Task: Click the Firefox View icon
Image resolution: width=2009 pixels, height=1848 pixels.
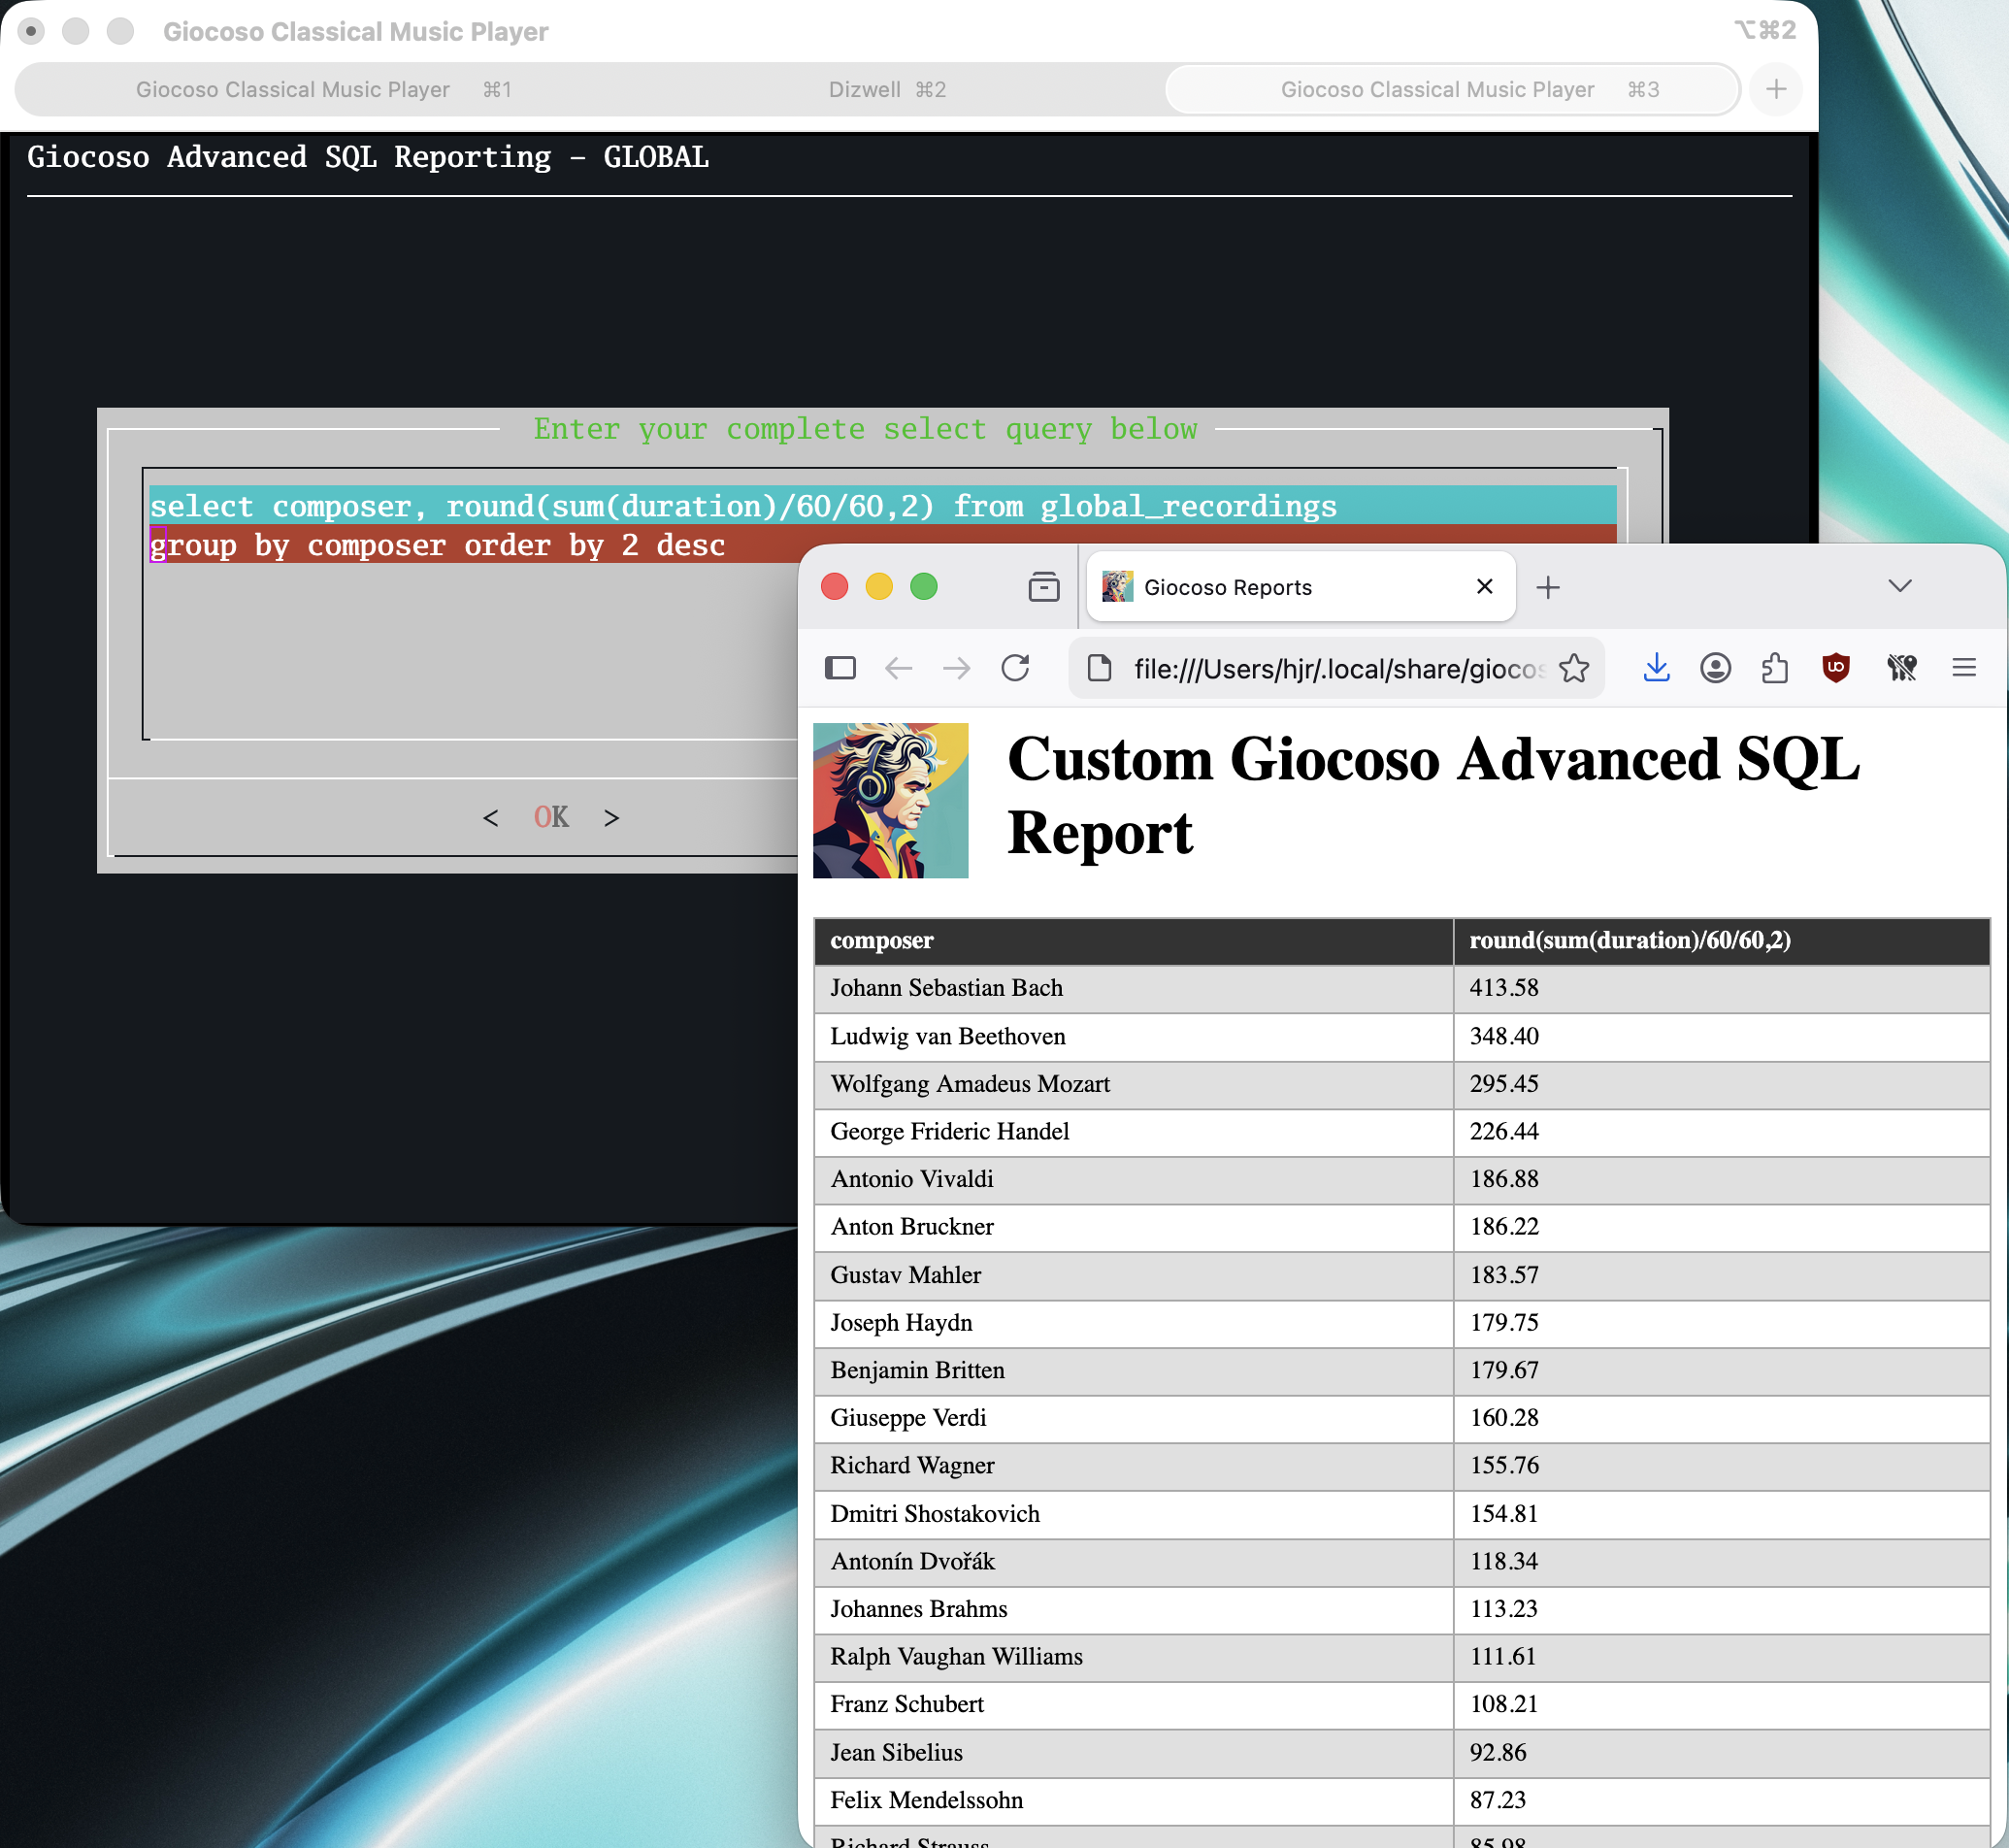Action: [x=1043, y=587]
